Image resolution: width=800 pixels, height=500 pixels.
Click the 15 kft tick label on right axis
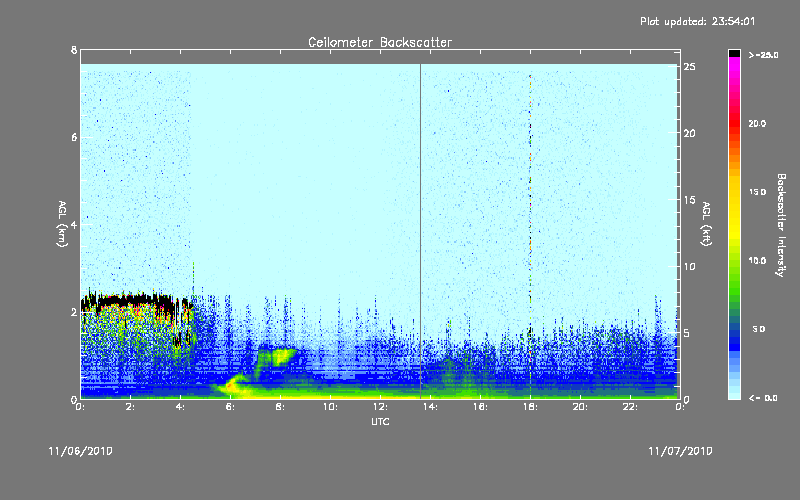click(x=689, y=200)
